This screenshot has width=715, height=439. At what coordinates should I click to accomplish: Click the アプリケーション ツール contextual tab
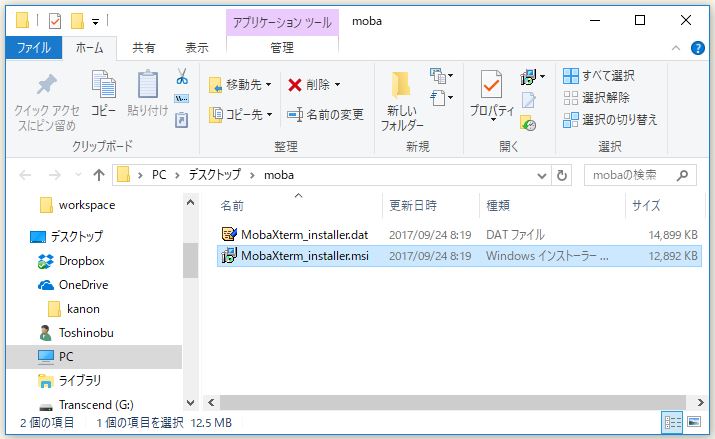pos(282,22)
